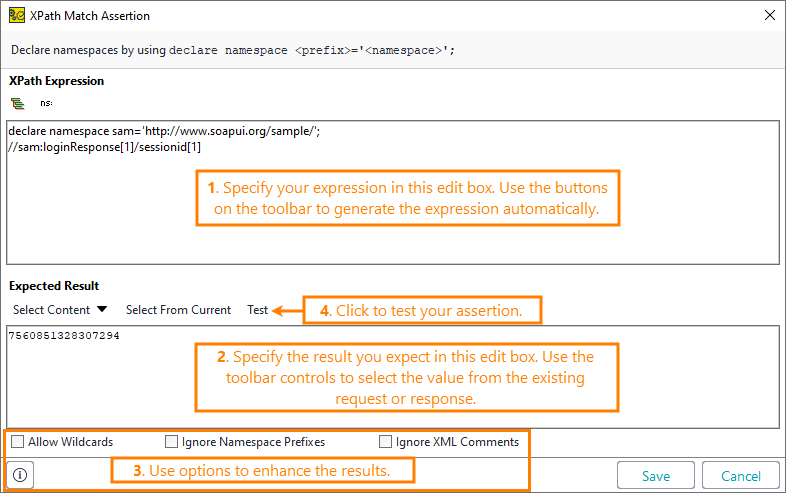The image size is (786, 493).
Task: Save the XPath assertion
Action: [656, 475]
